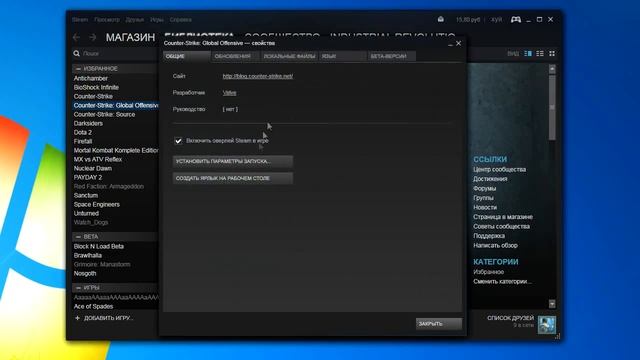Click ДОБАВИТЬ ИГРУ at the bottom left
This screenshot has height=360, width=640.
click(x=109, y=318)
